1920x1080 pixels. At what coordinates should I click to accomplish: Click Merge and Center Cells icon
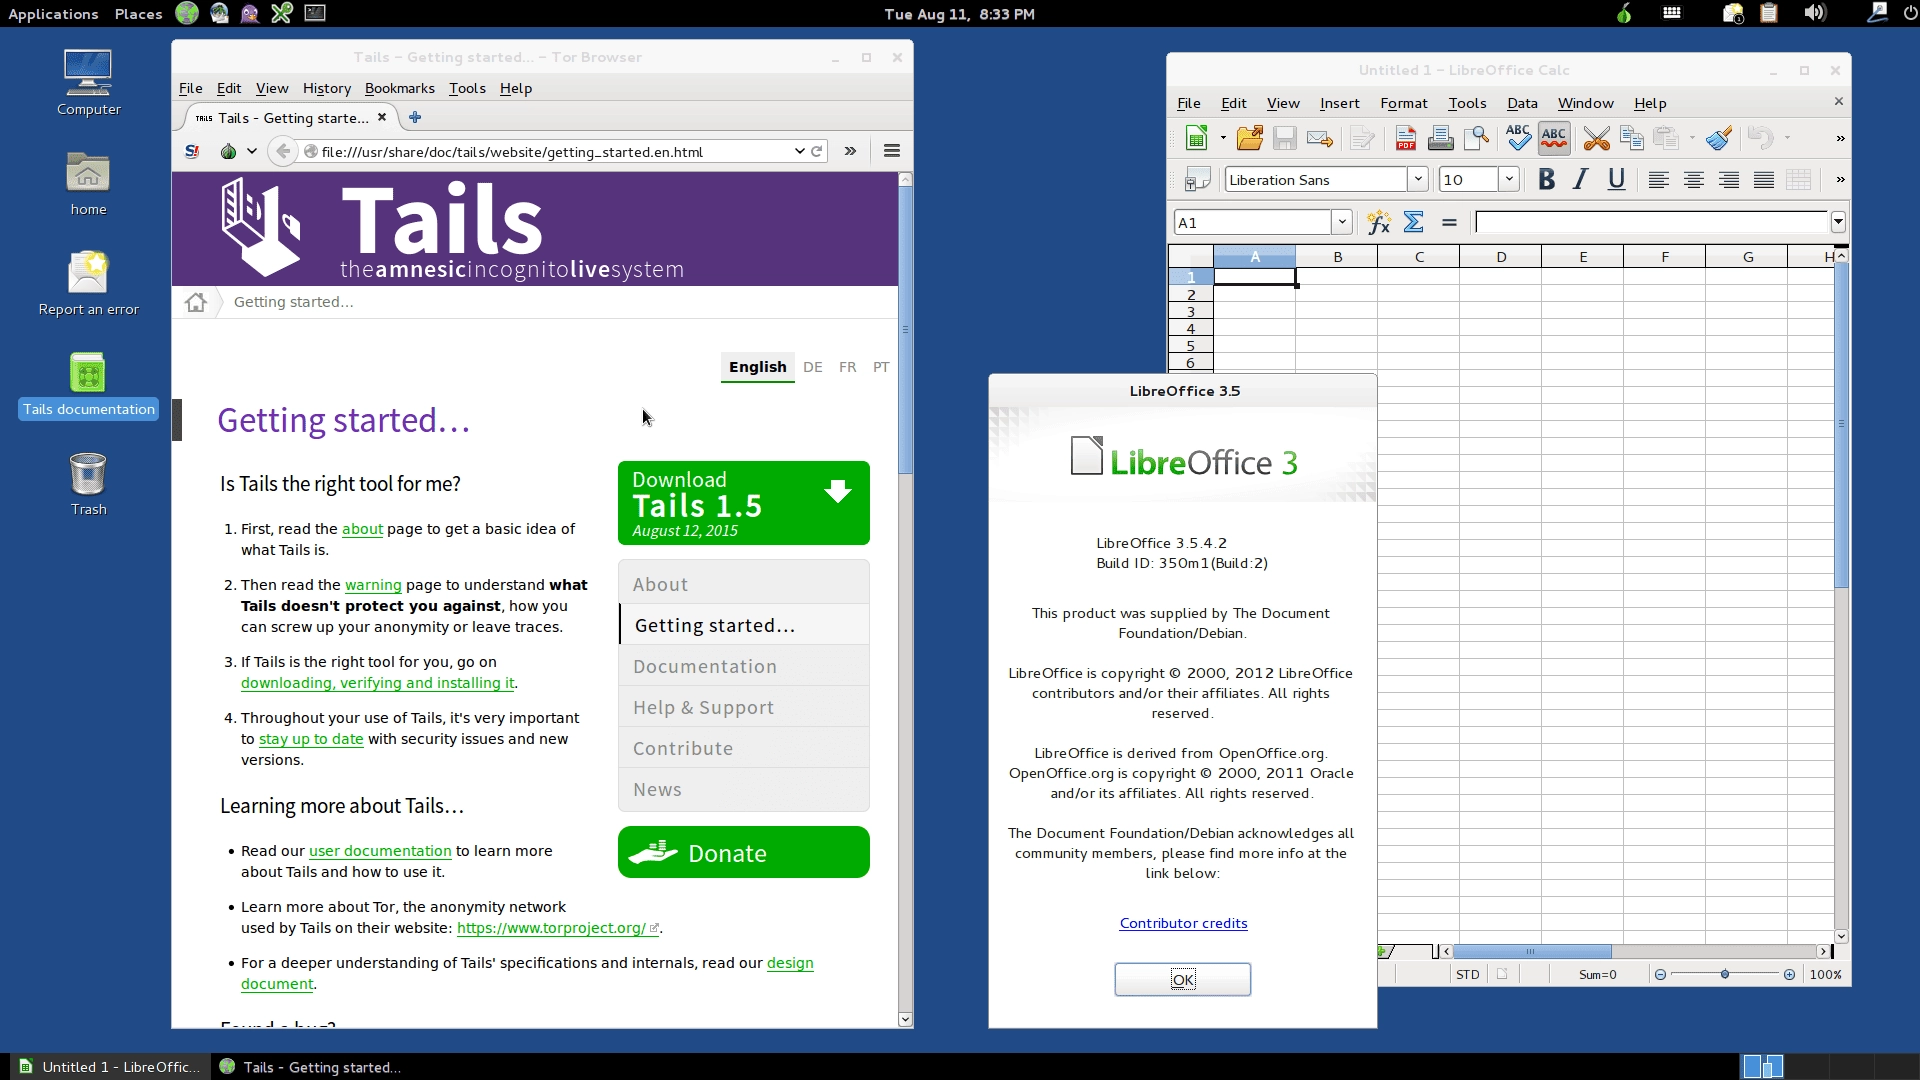1798,180
